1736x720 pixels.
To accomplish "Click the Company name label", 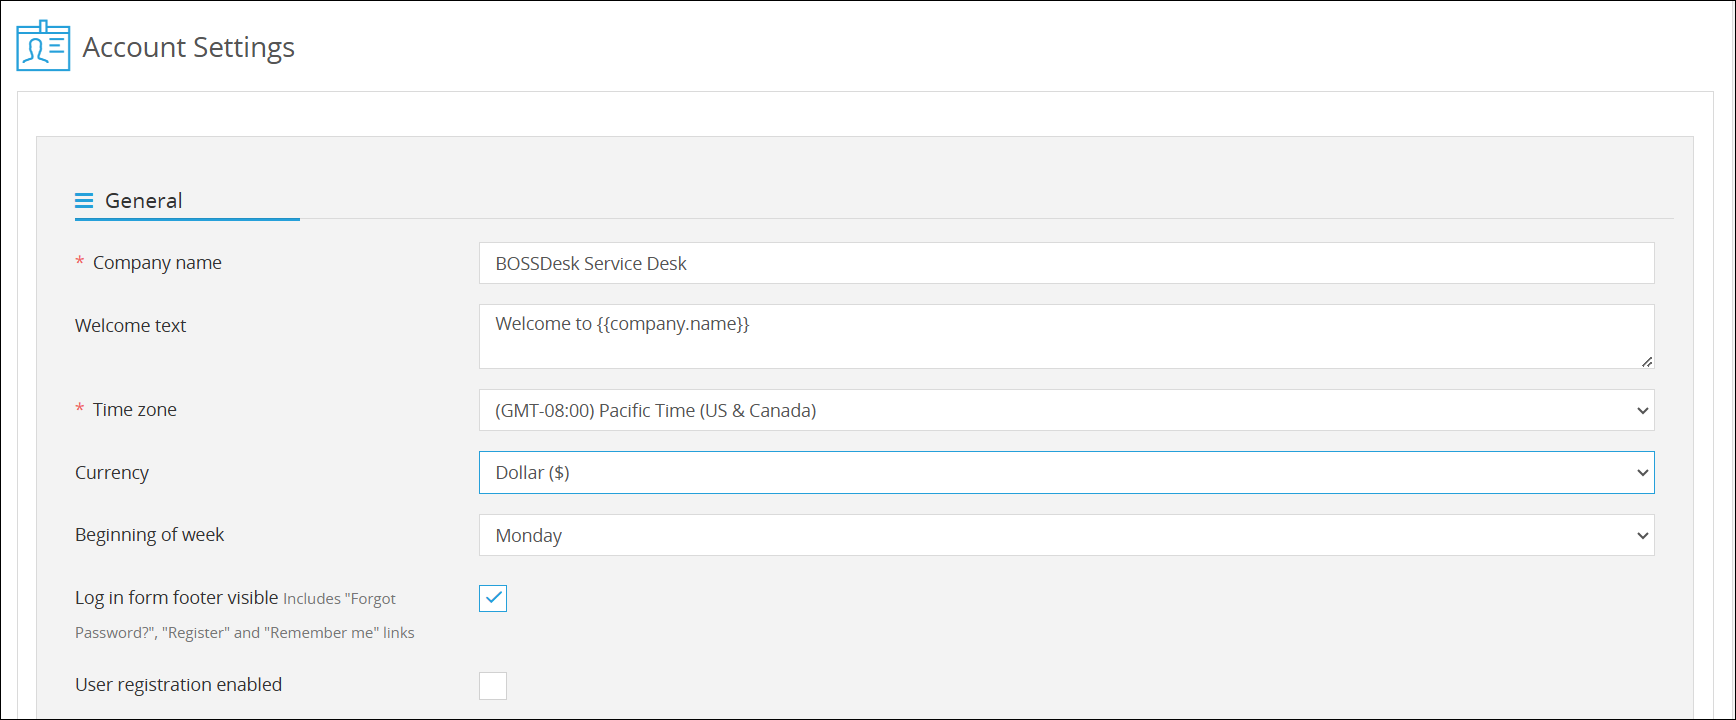I will coord(157,263).
